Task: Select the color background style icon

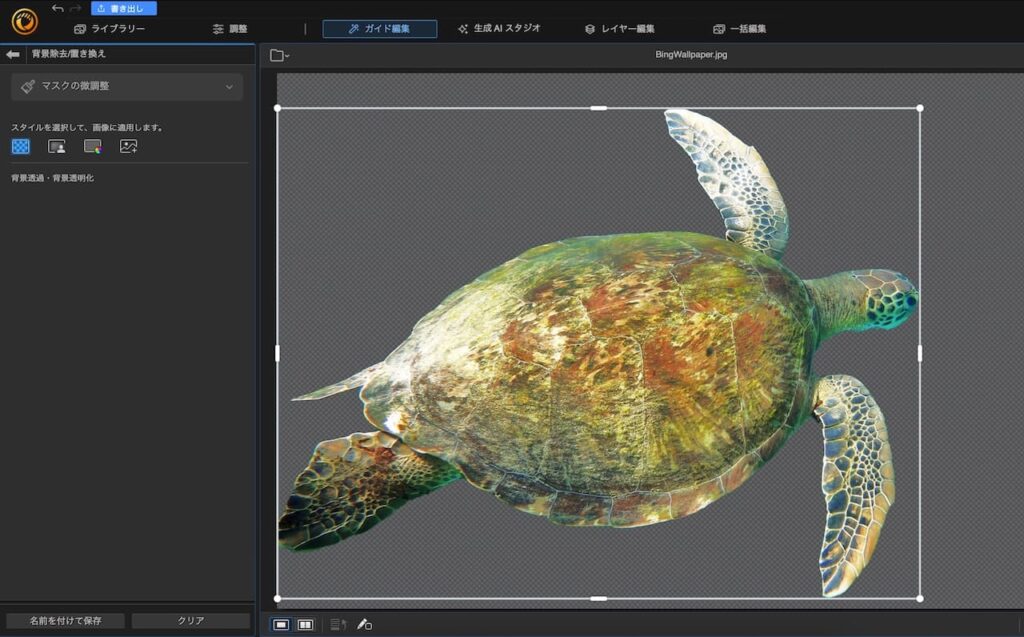Action: [x=93, y=146]
